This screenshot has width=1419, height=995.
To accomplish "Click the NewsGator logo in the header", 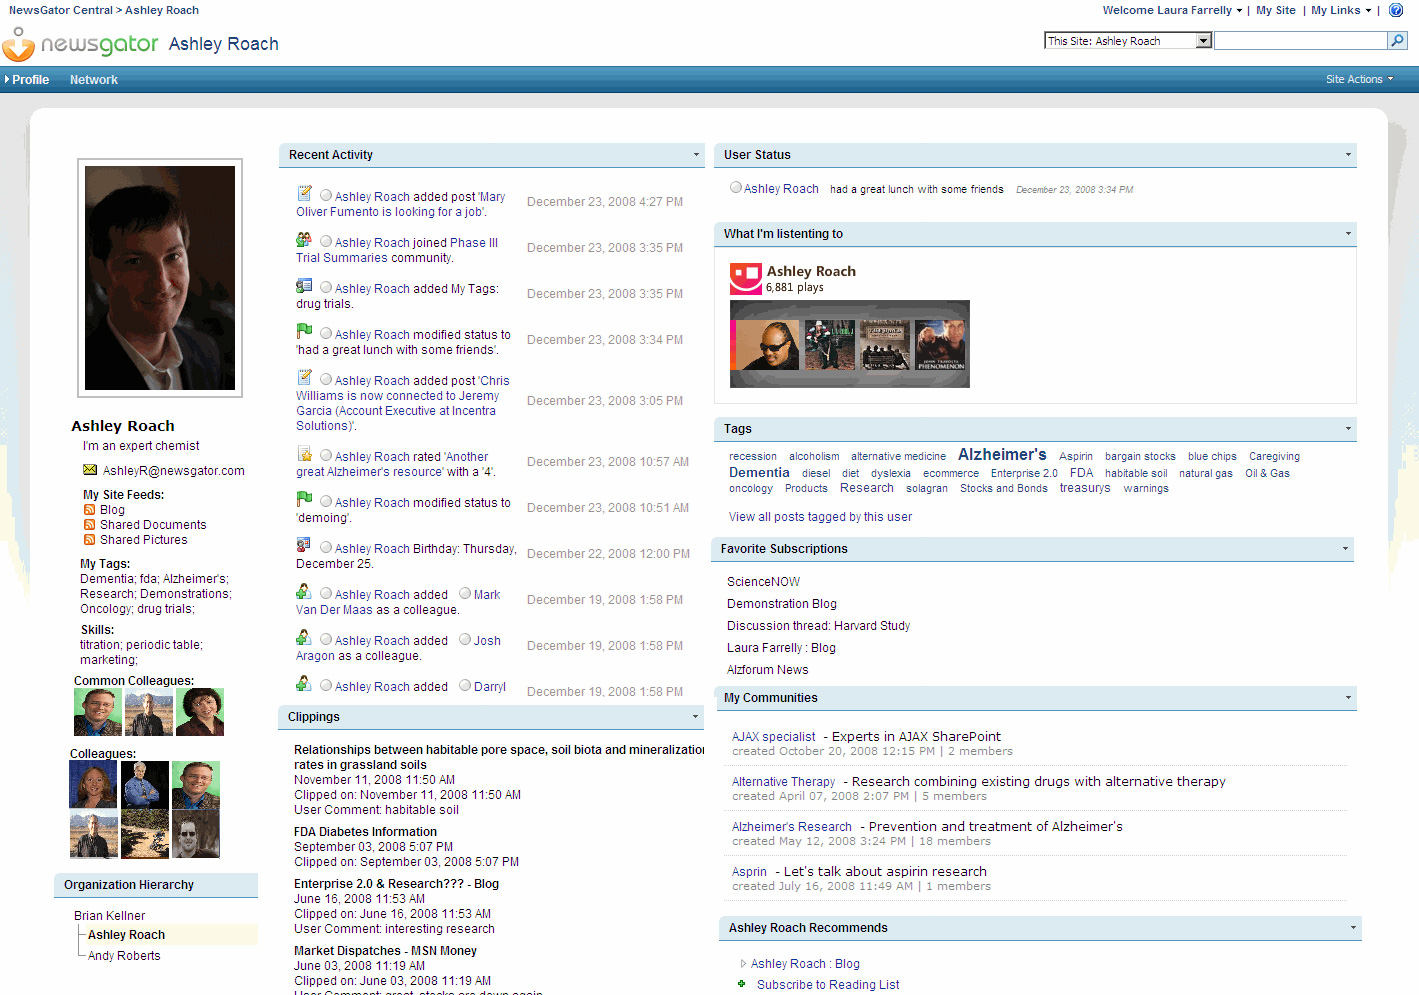I will point(80,44).
